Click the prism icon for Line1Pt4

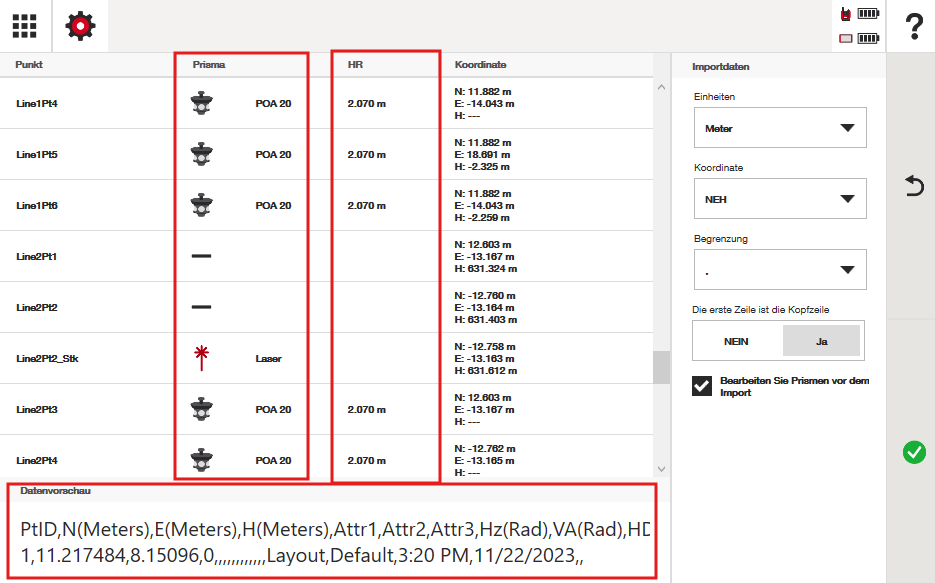tap(202, 103)
